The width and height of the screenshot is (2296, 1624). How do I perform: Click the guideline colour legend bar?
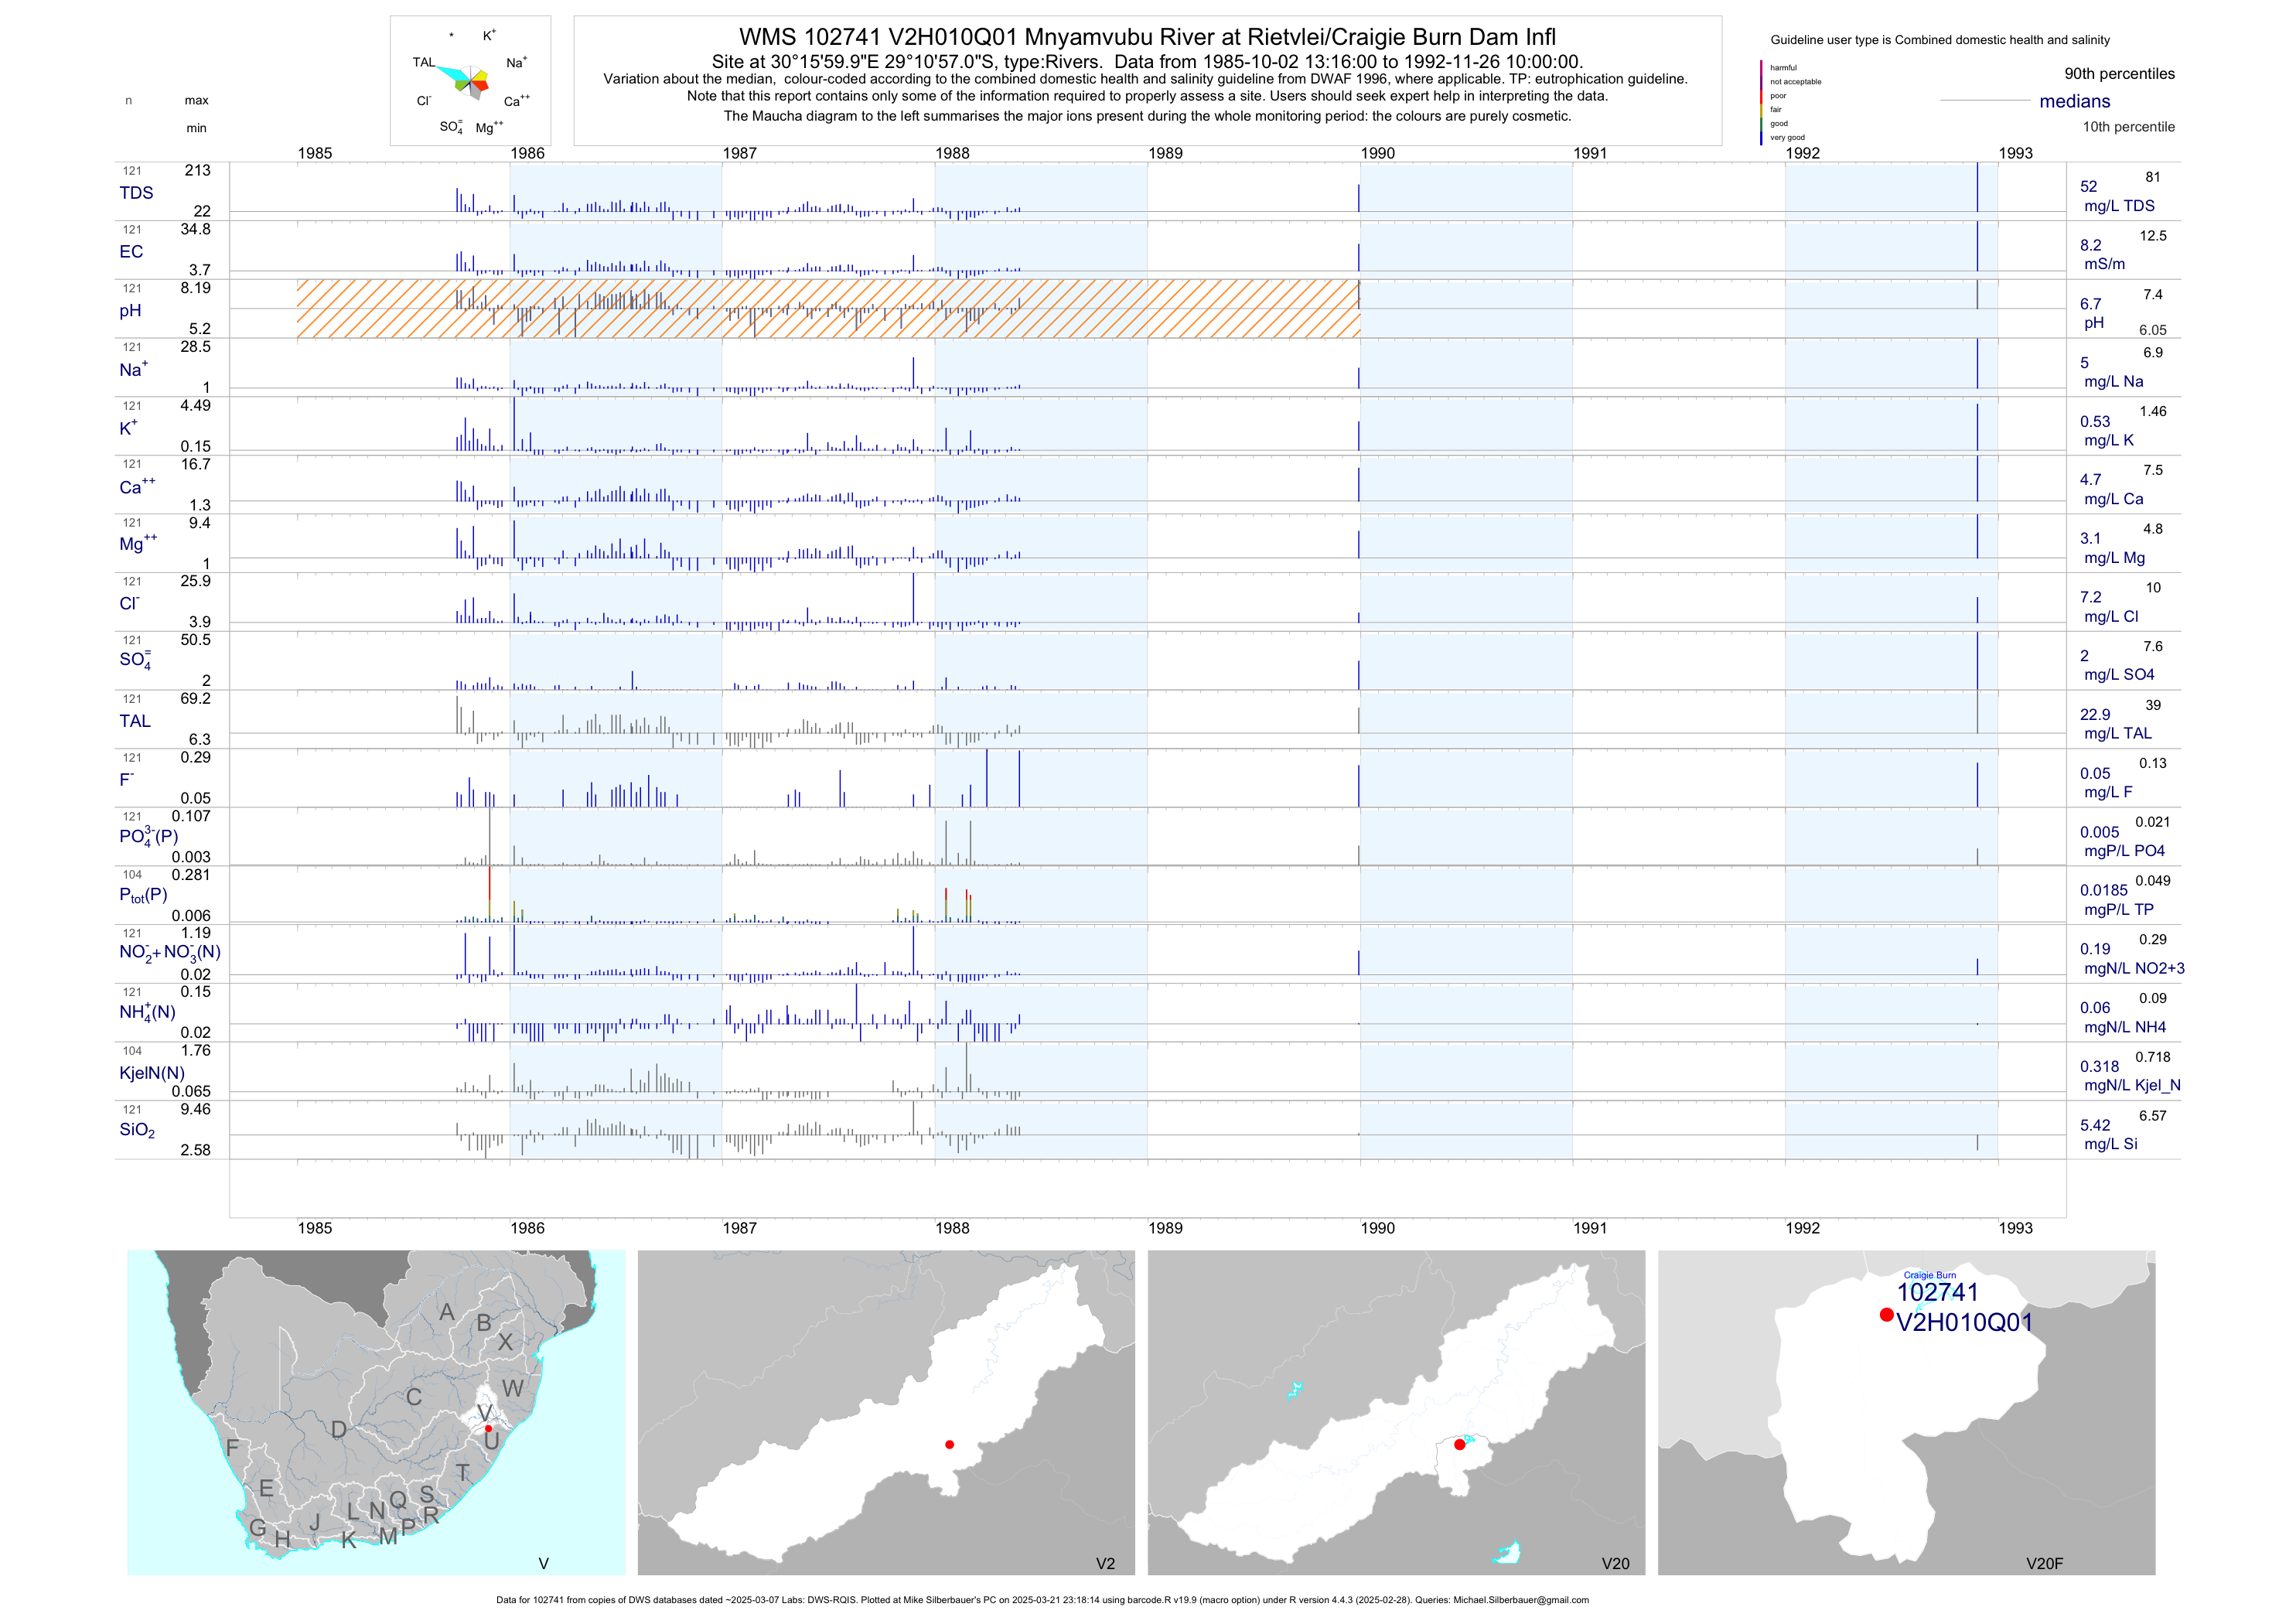(x=1761, y=102)
